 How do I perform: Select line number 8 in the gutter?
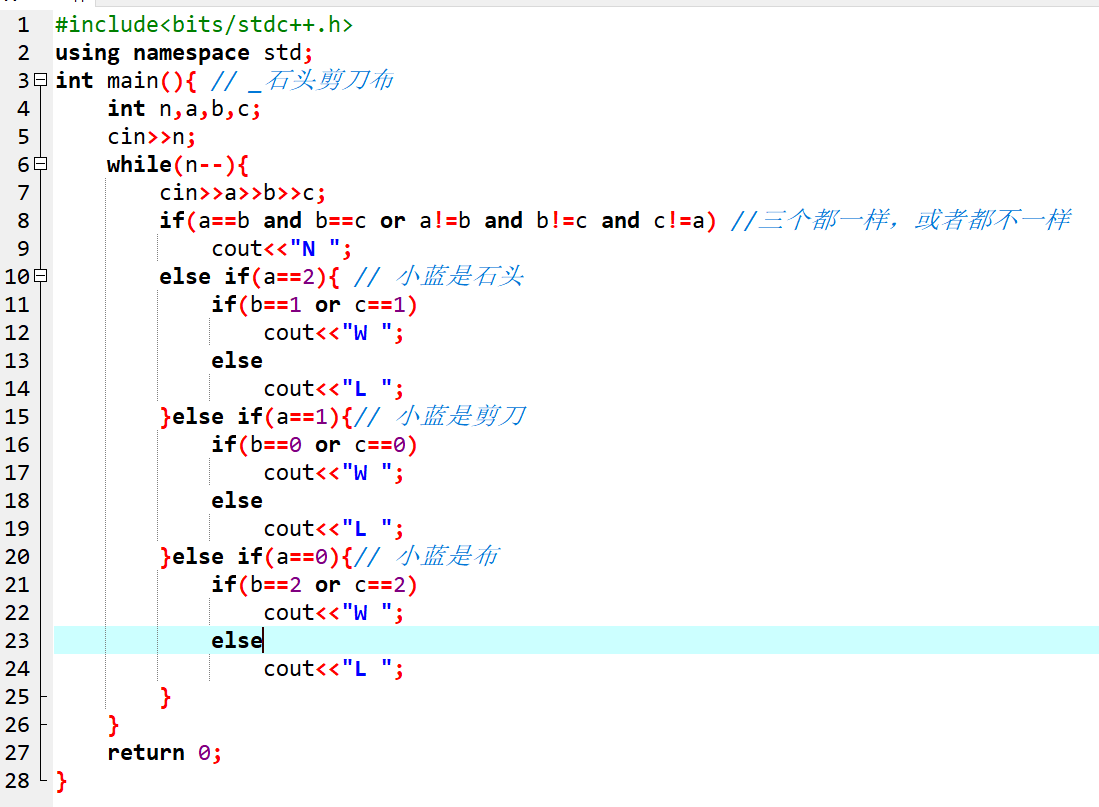point(23,220)
